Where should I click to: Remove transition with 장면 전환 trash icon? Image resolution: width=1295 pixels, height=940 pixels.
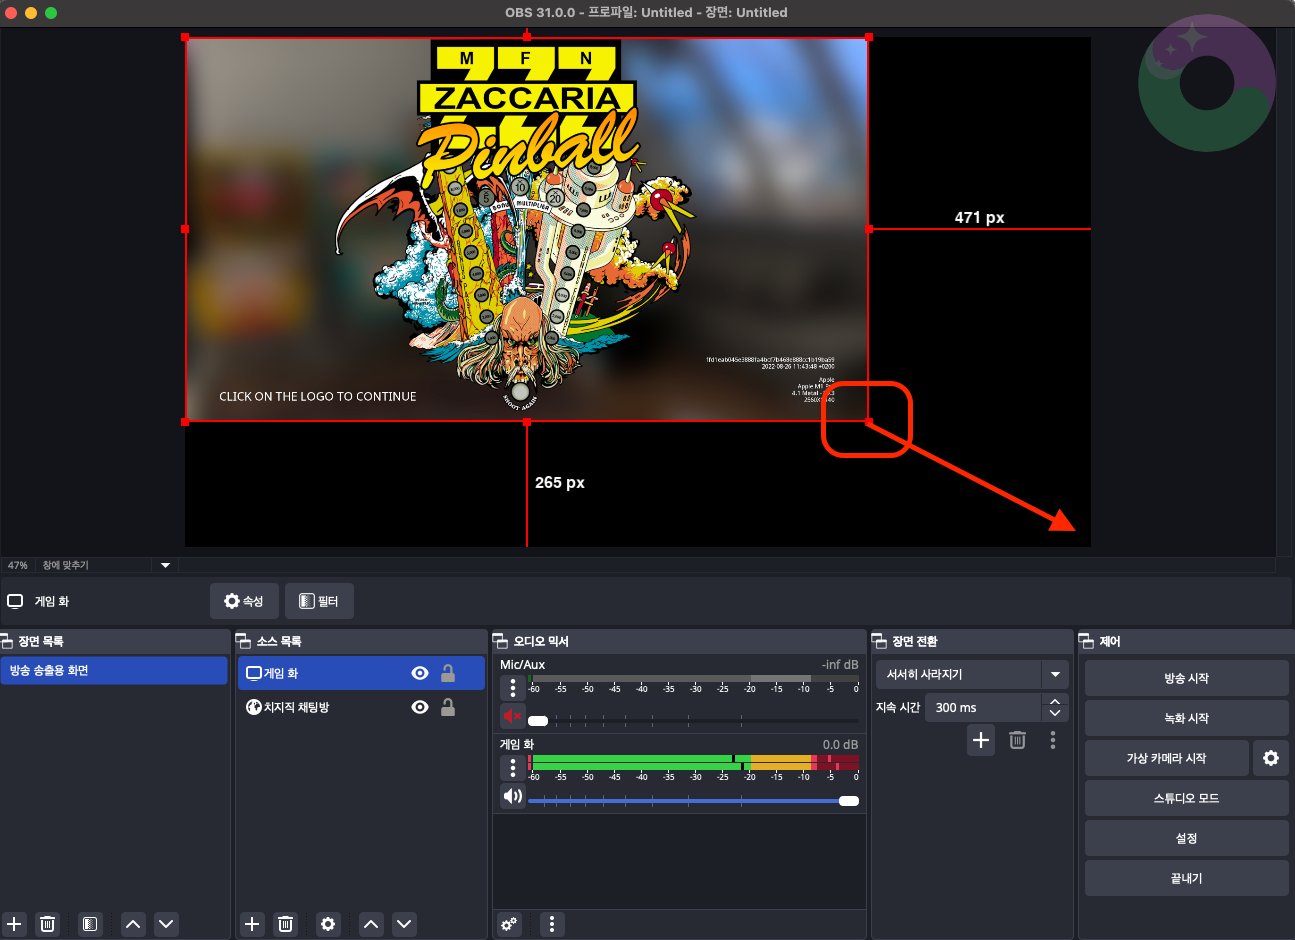click(1017, 740)
